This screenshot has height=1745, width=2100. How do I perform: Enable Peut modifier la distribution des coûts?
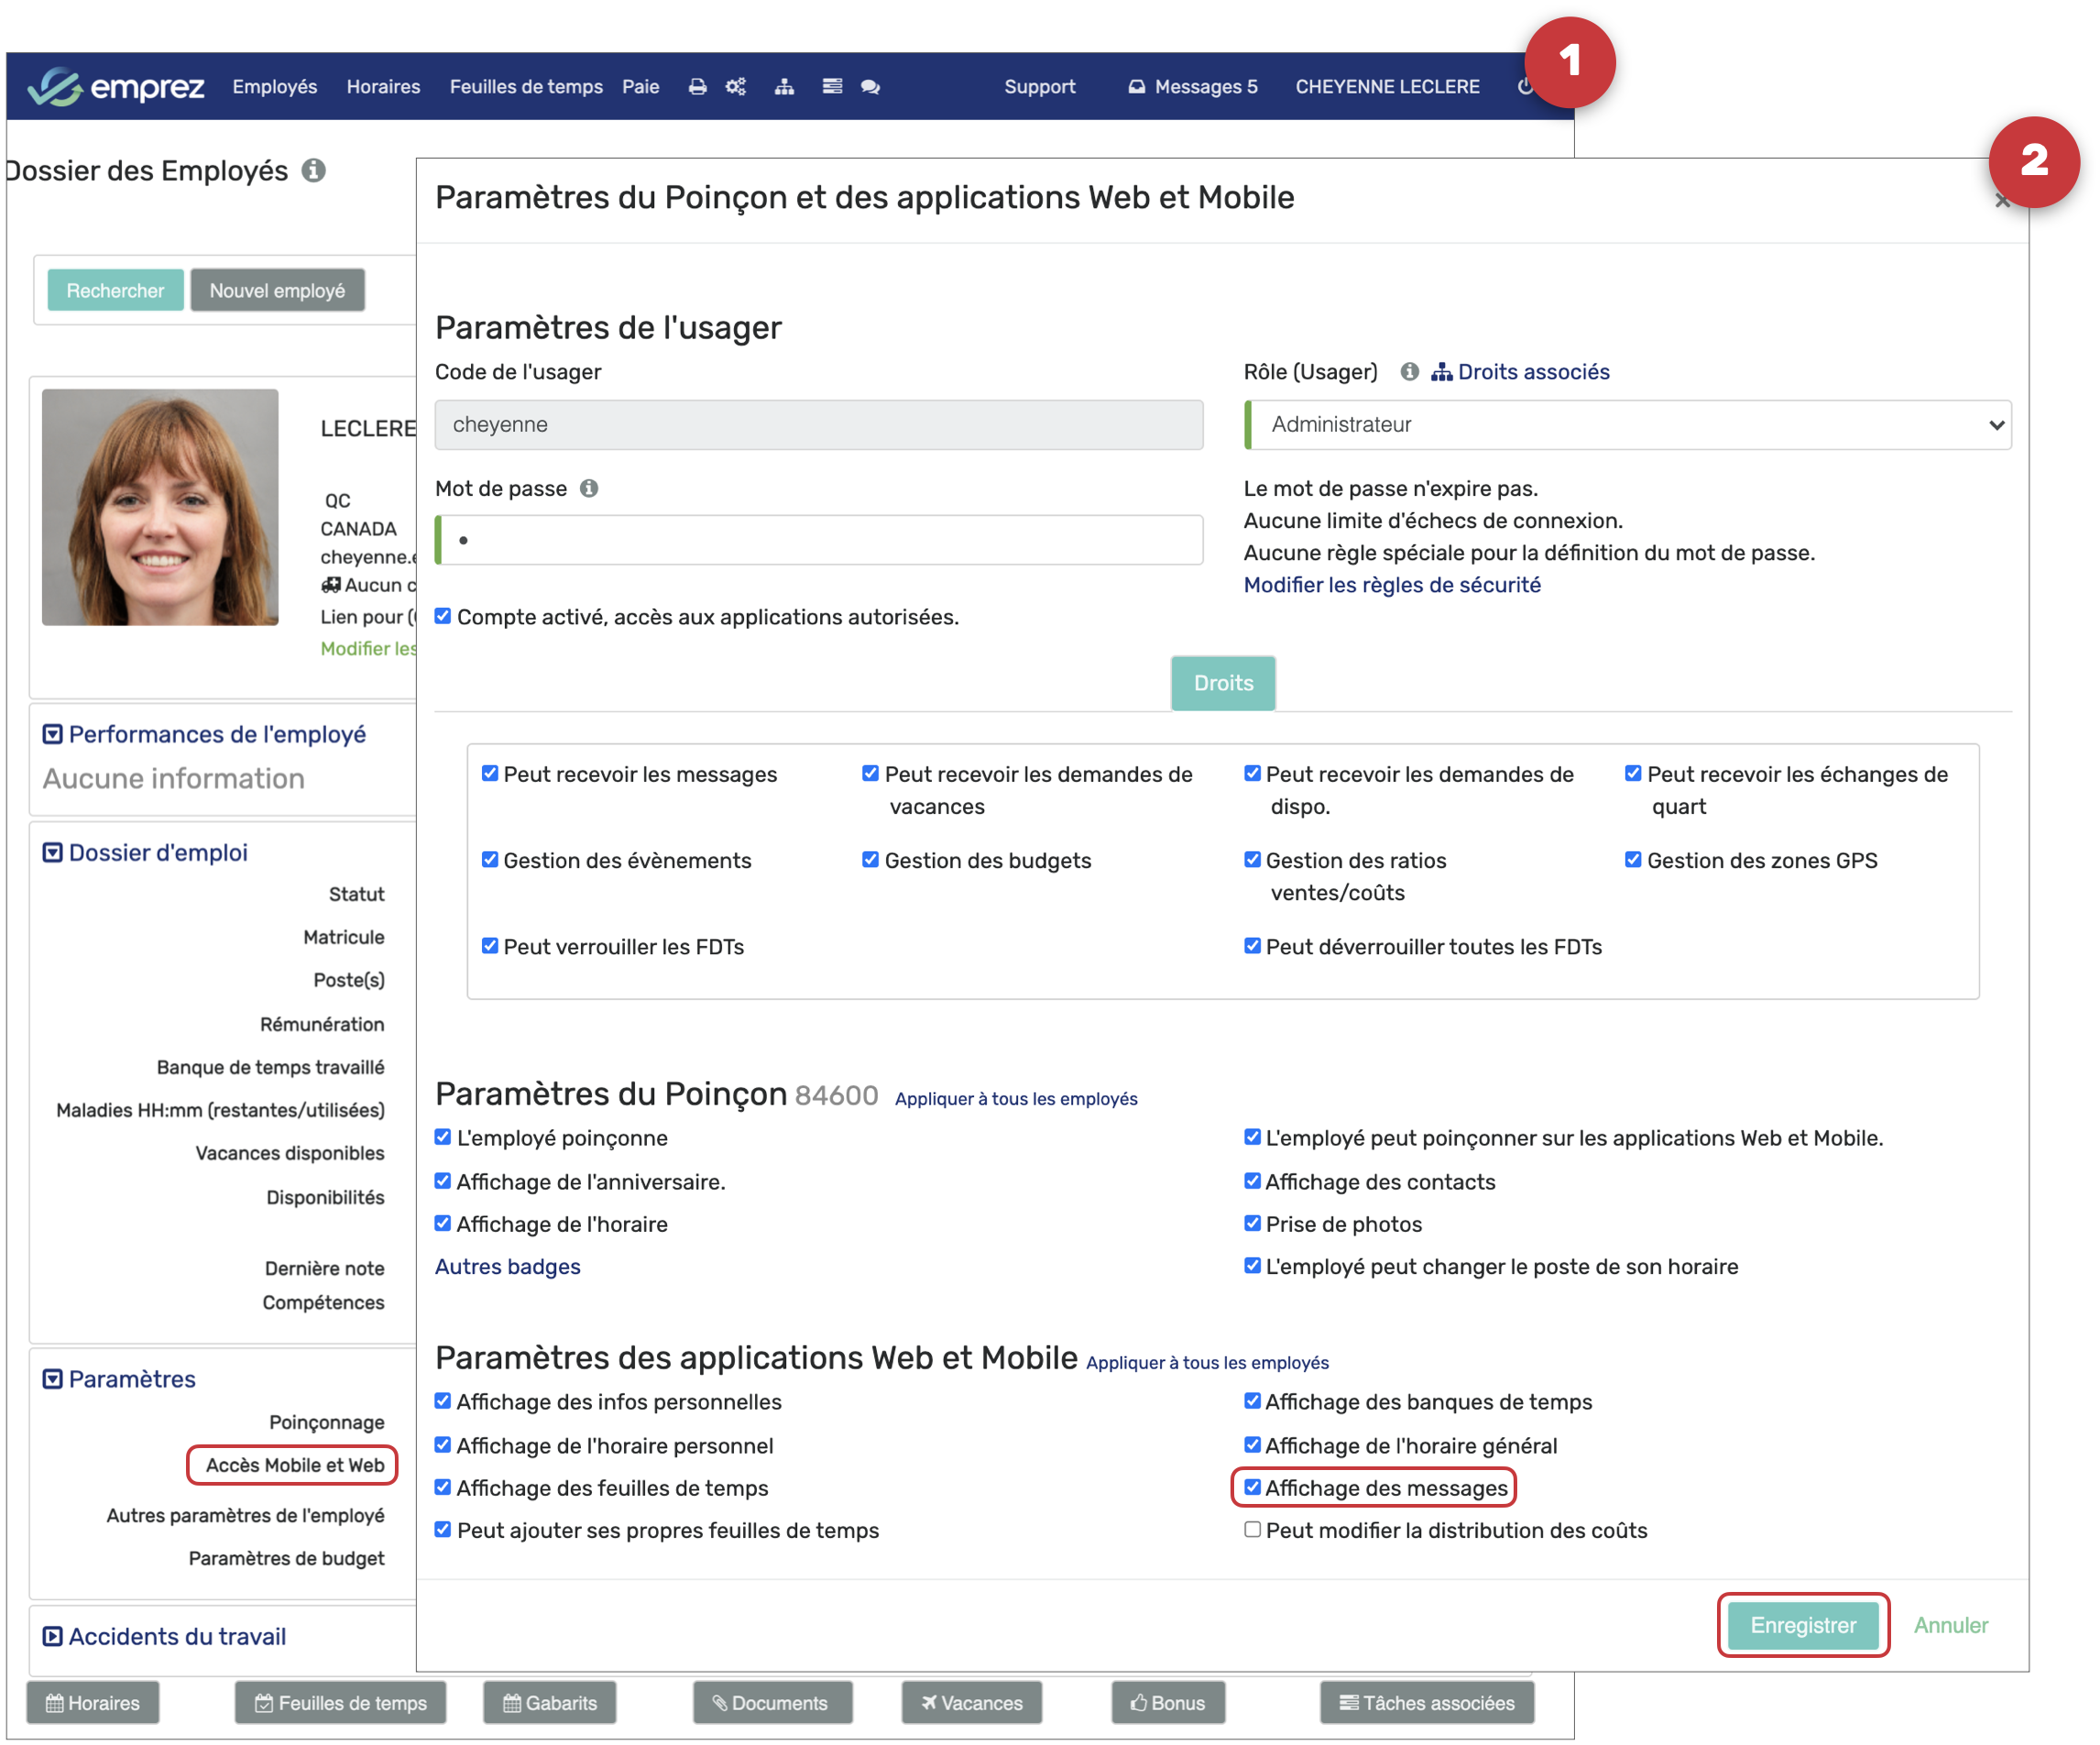coord(1252,1529)
